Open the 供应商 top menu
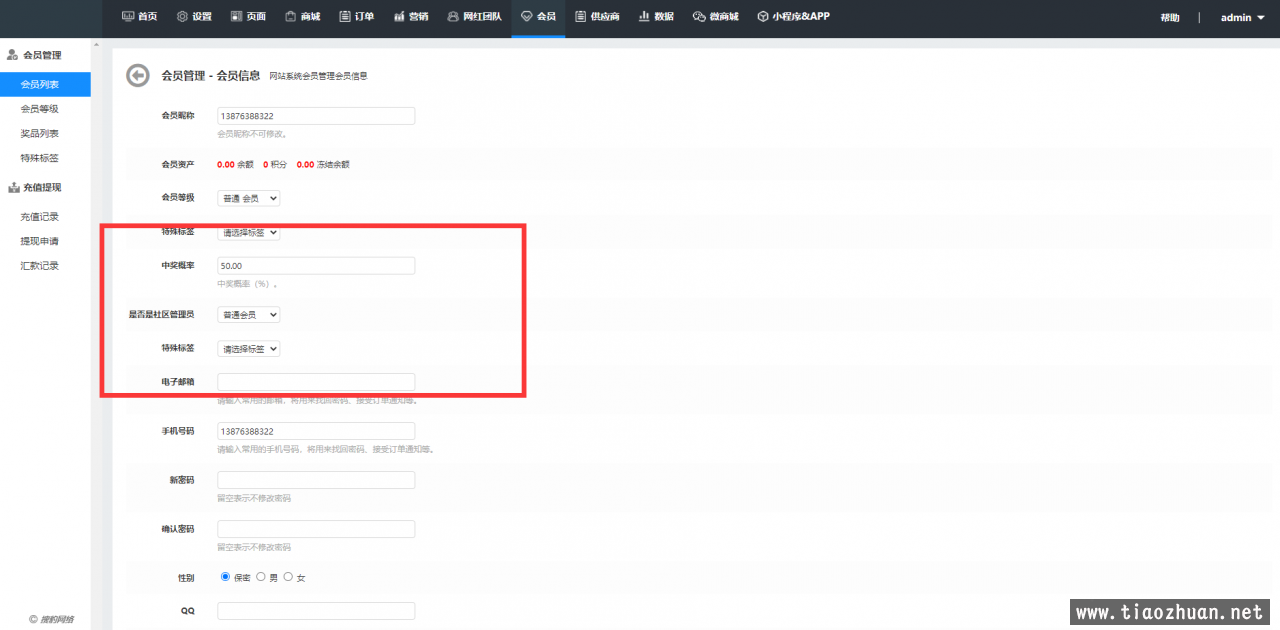Image resolution: width=1280 pixels, height=630 pixels. pyautogui.click(x=597, y=17)
